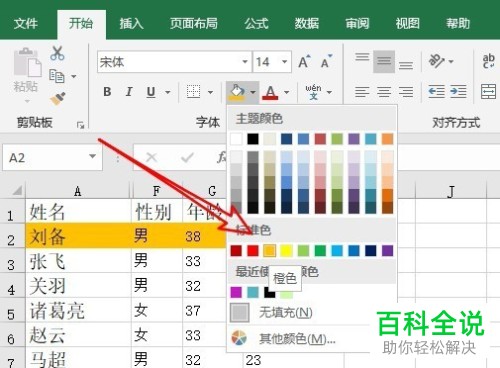Center text horizontally
The width and height of the screenshot is (500, 368).
tap(384, 92)
